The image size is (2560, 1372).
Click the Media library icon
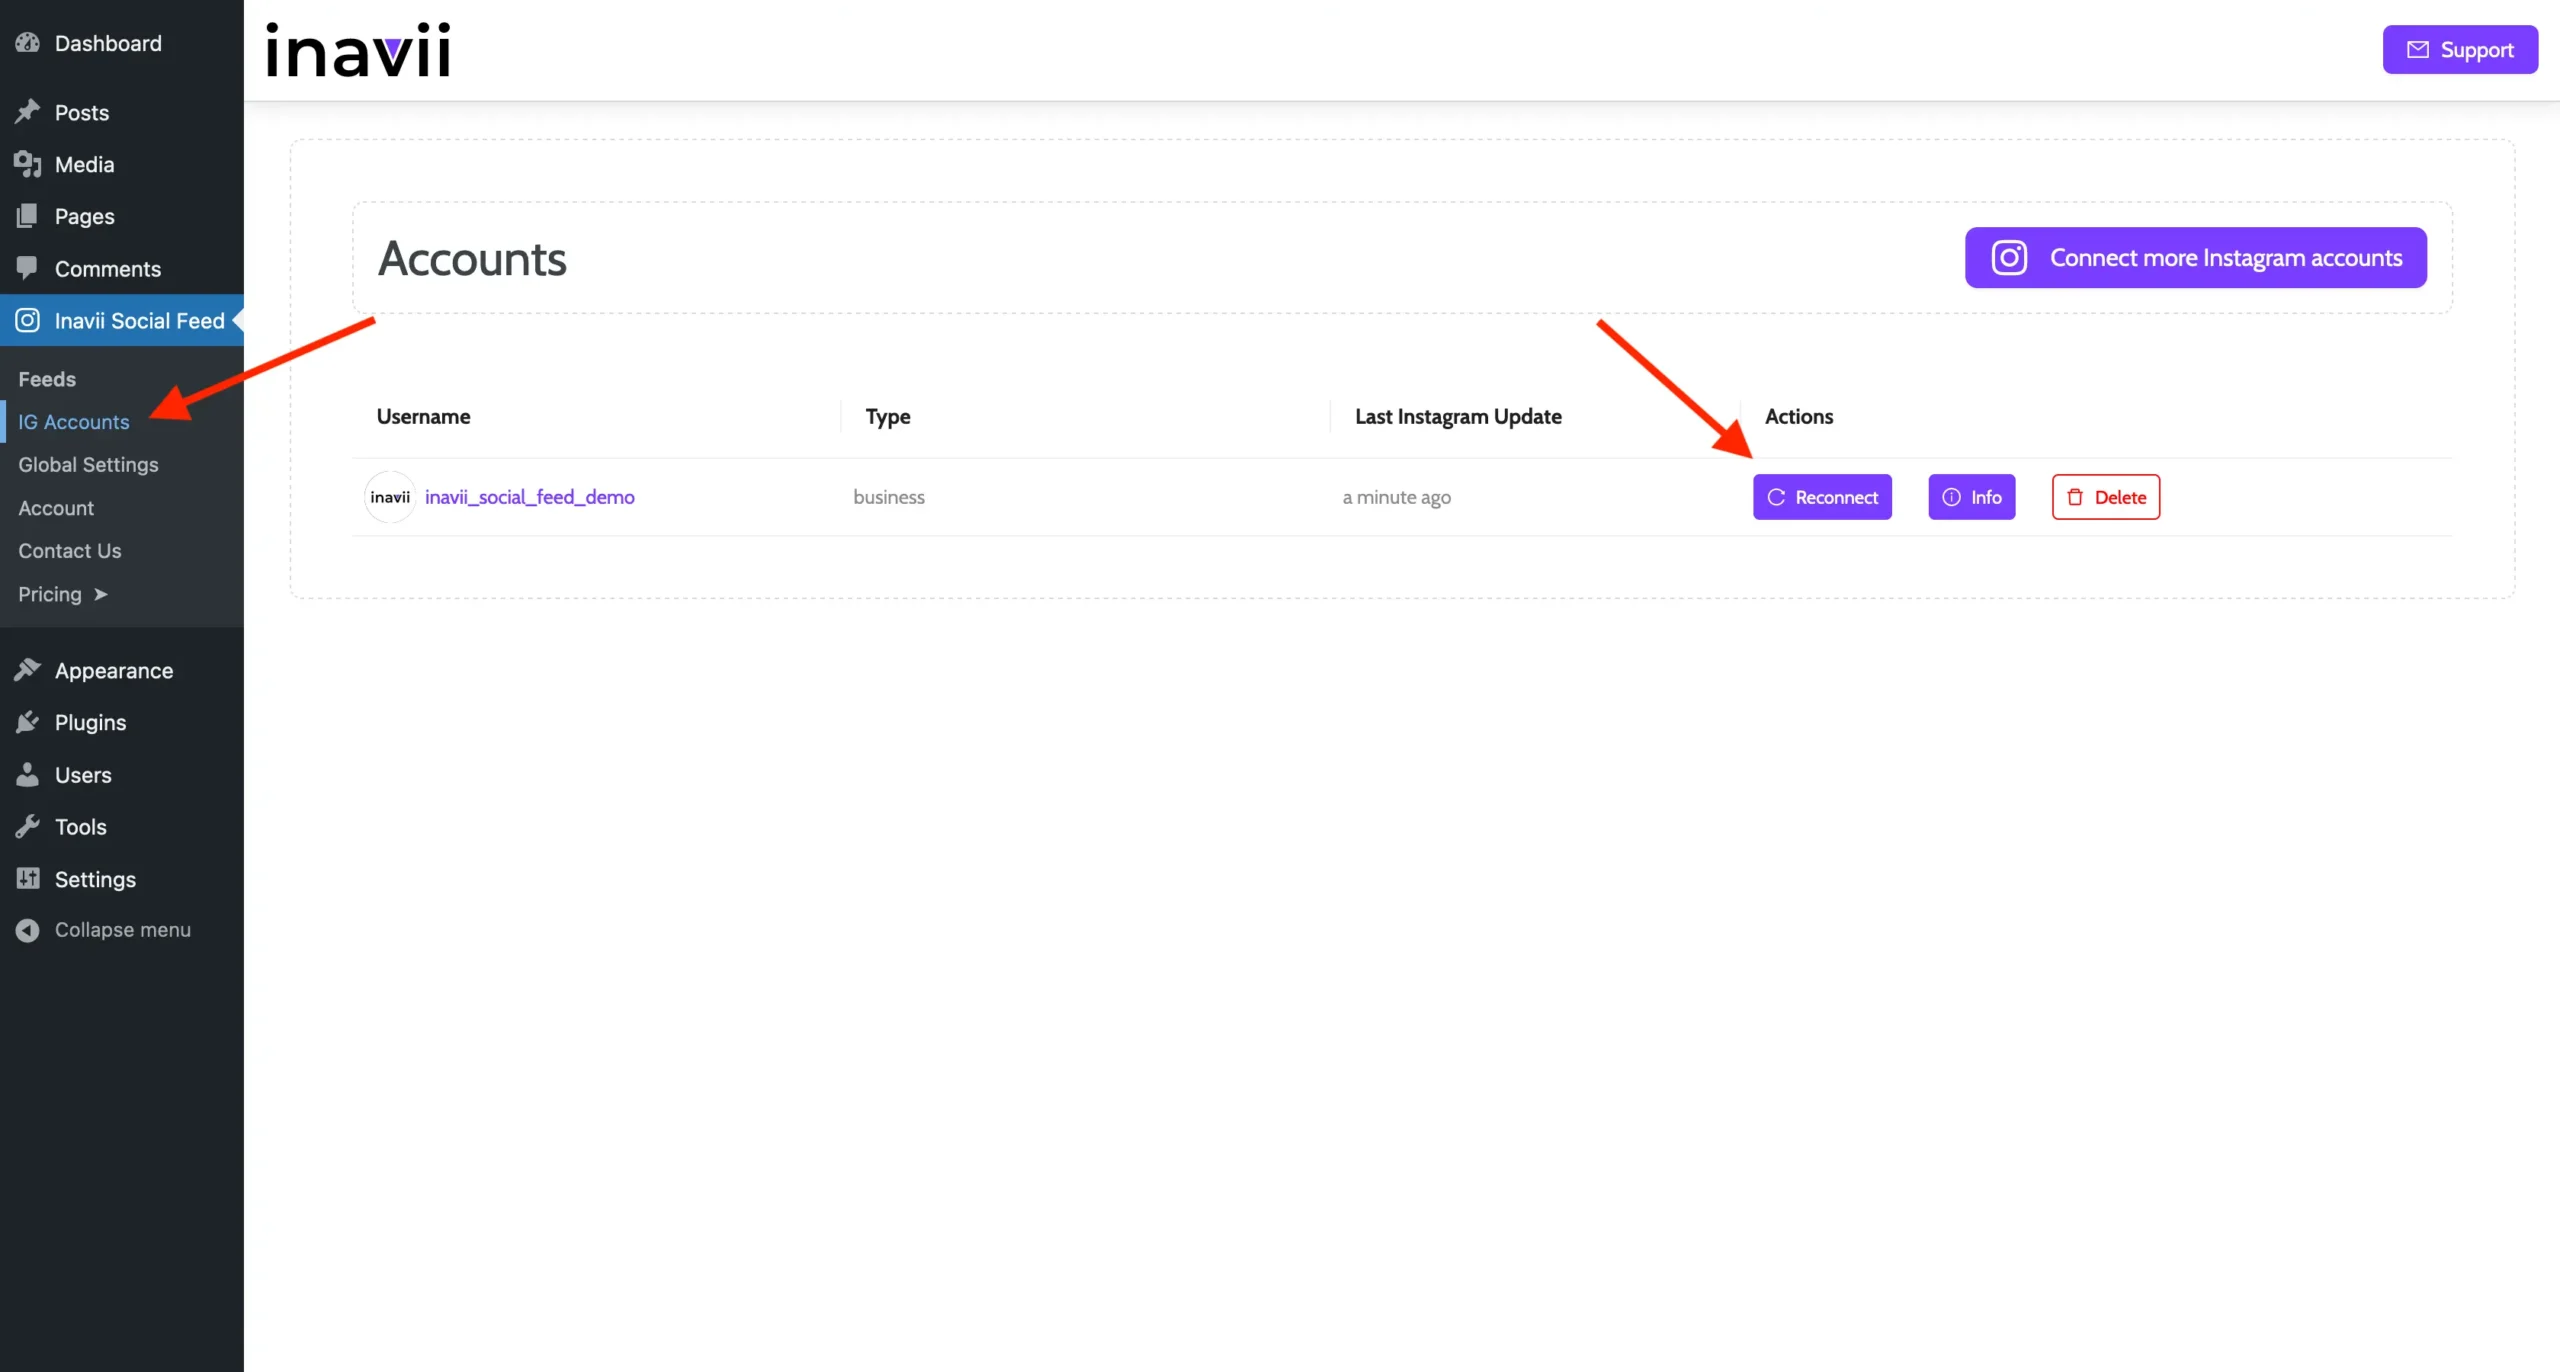27,164
